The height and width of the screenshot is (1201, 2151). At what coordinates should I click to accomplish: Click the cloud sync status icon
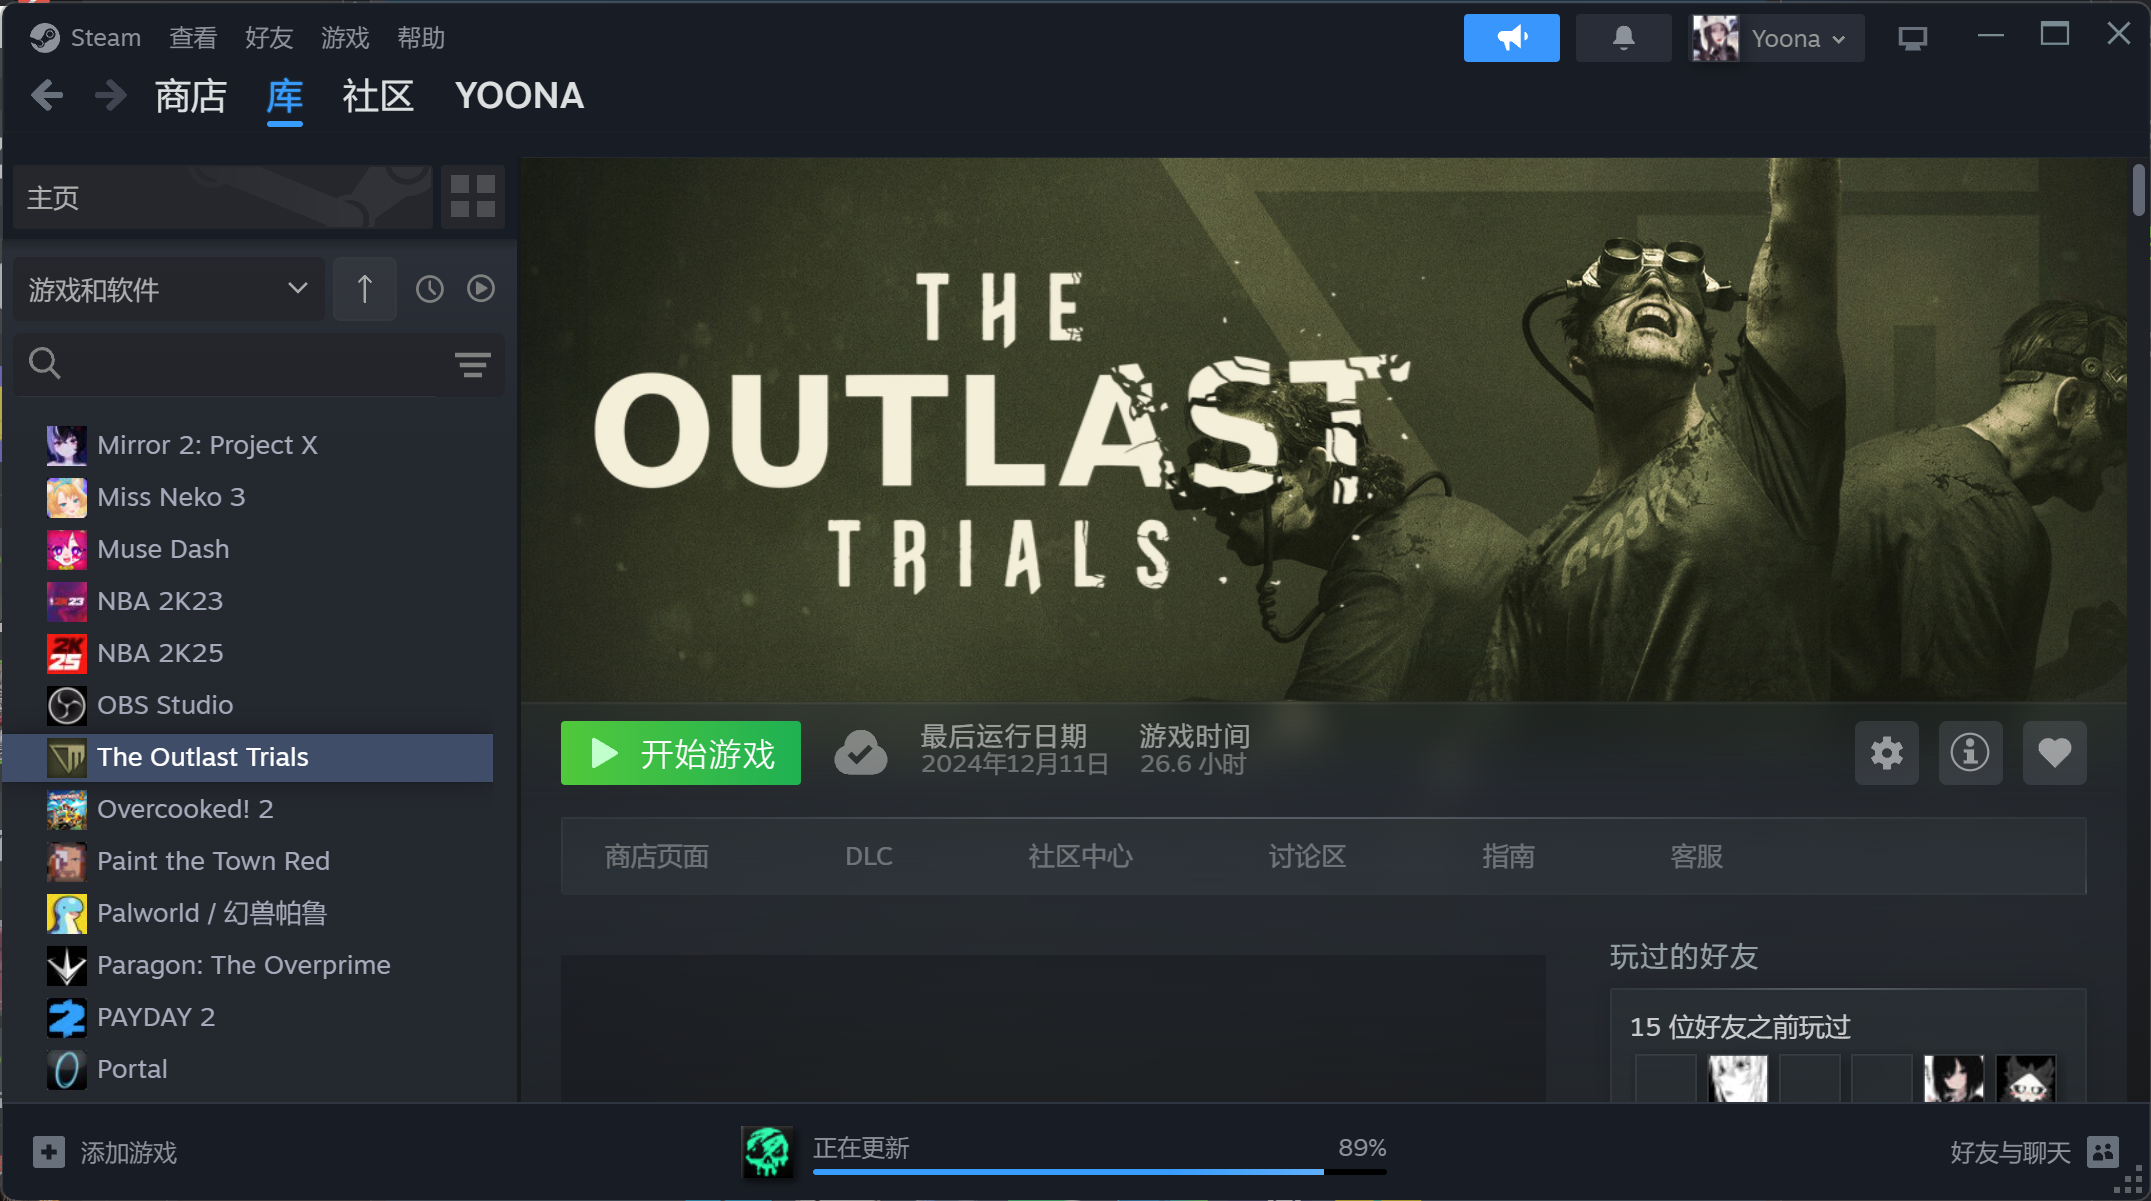[860, 753]
